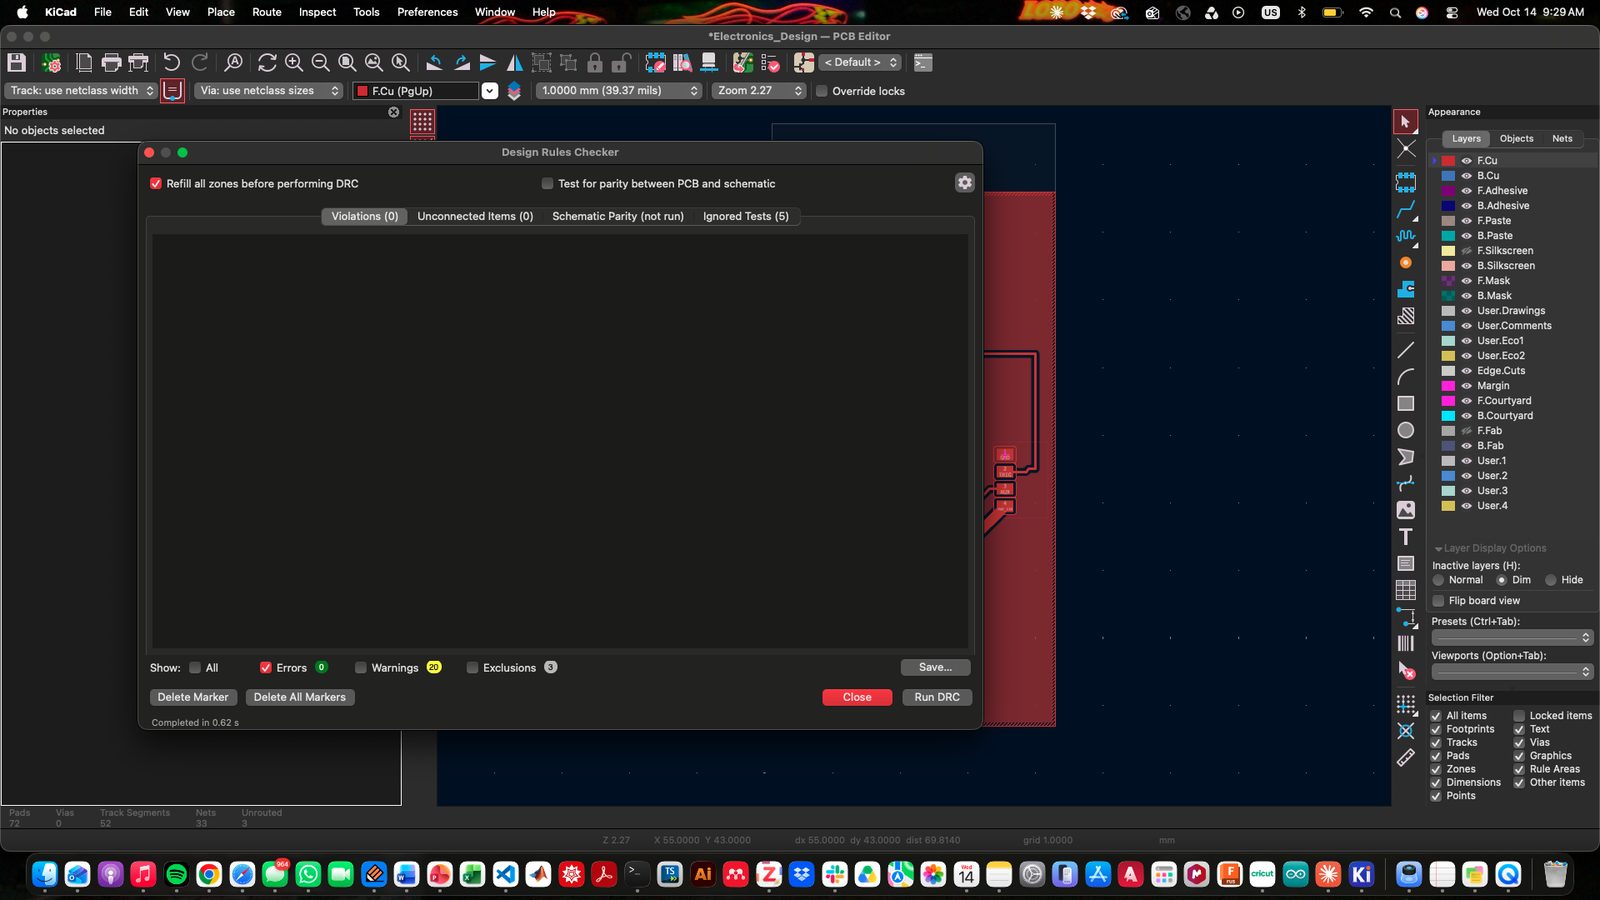Open the Route menu
The height and width of the screenshot is (900, 1600).
tap(267, 12)
